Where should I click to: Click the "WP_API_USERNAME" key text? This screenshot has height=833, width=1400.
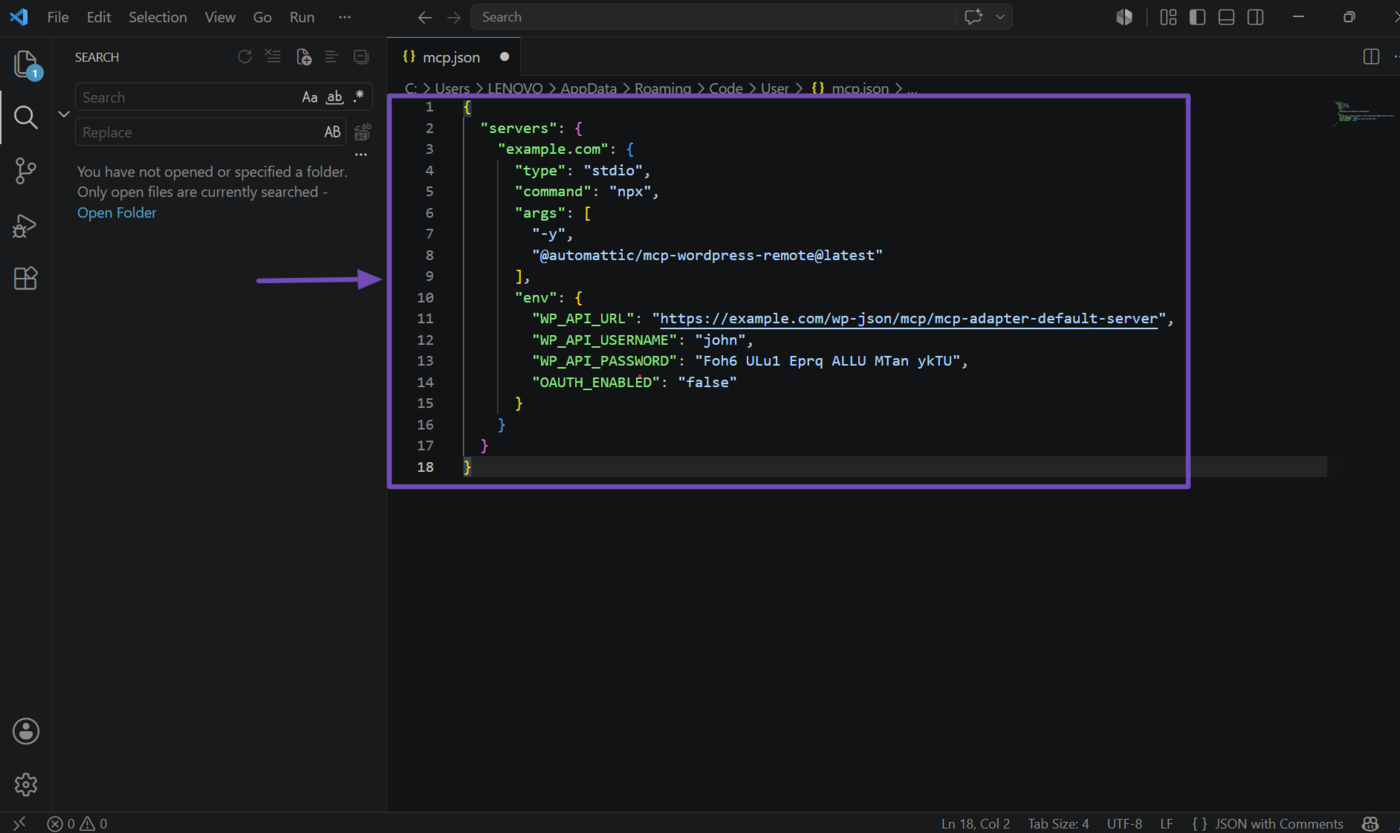[604, 340]
